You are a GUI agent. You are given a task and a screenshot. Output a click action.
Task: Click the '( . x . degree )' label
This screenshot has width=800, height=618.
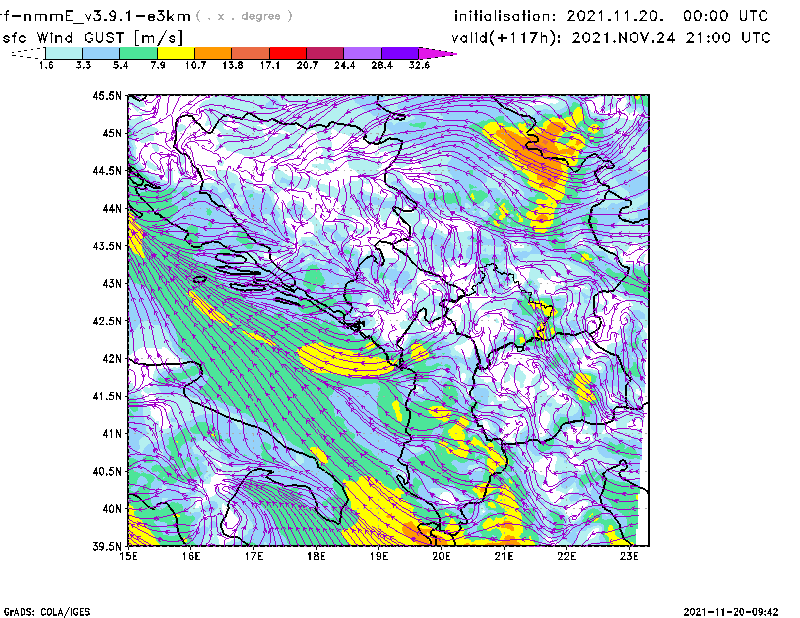tap(244, 16)
